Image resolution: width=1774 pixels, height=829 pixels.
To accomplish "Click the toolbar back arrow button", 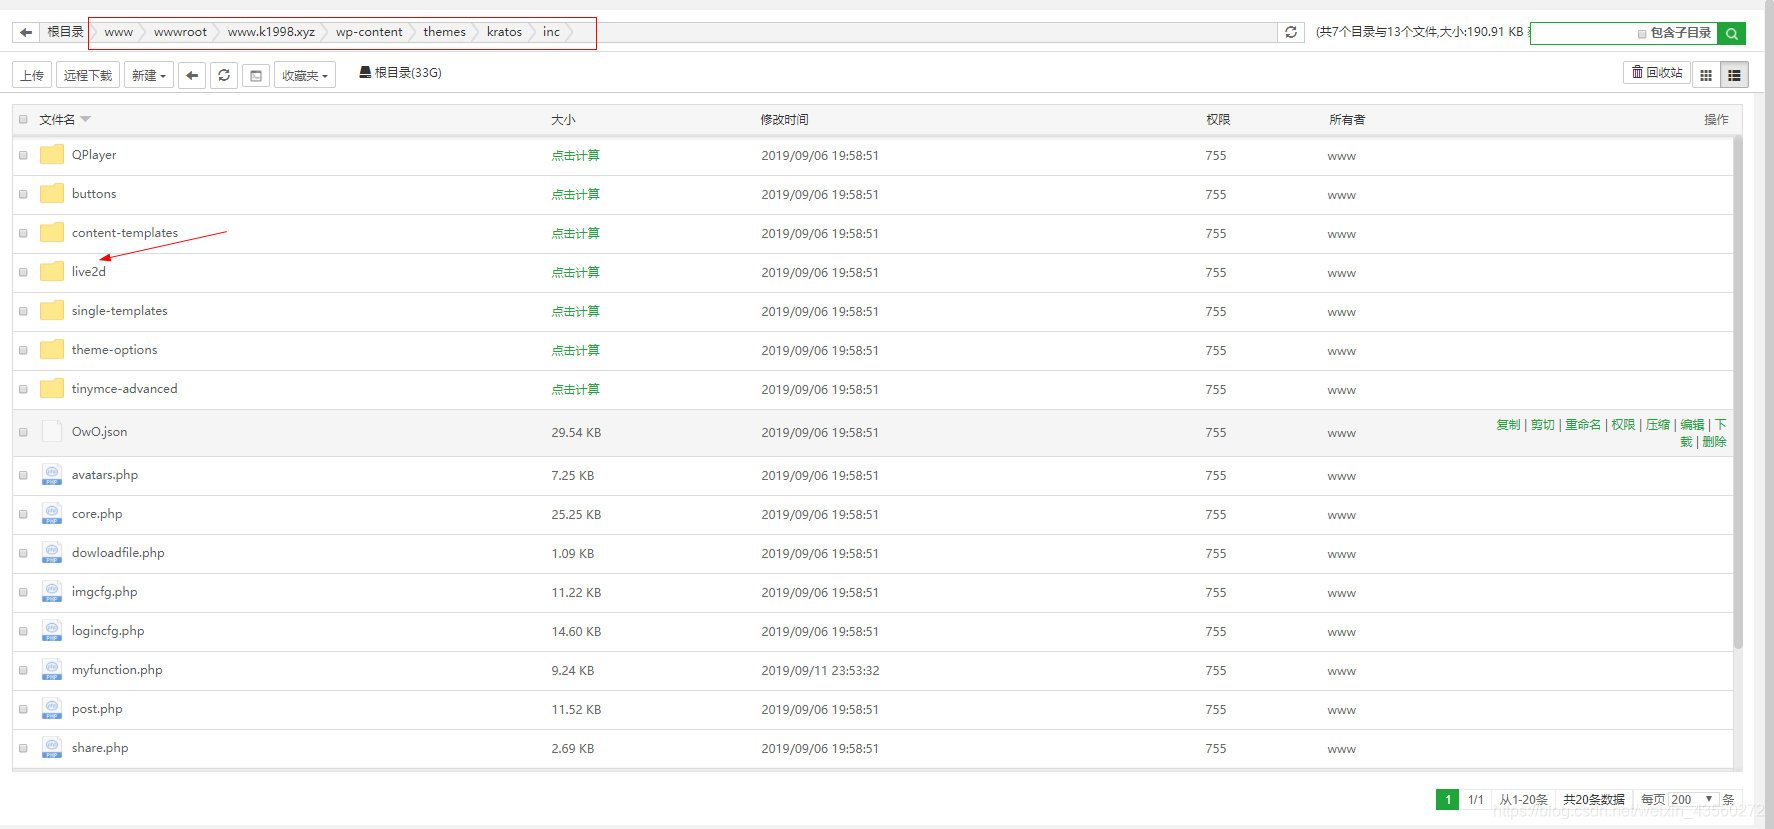I will [192, 75].
